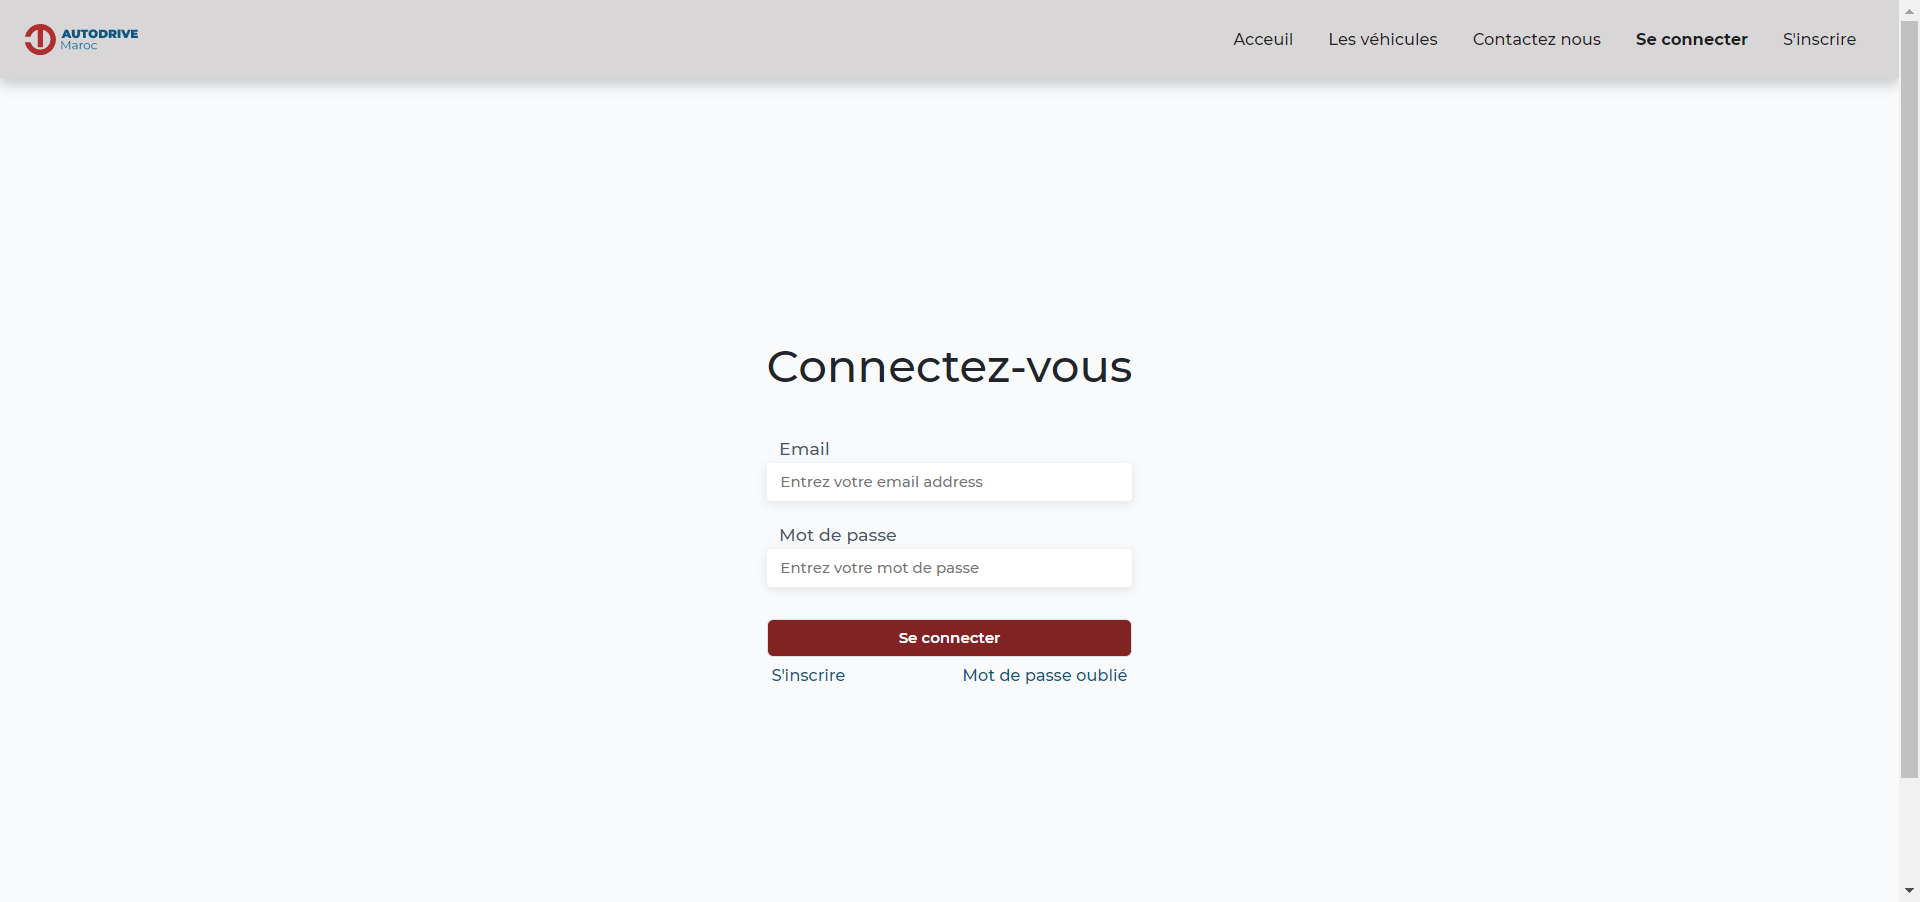Click the page's vertical scrollbar thumb
The width and height of the screenshot is (1920, 902).
pos(1909,399)
